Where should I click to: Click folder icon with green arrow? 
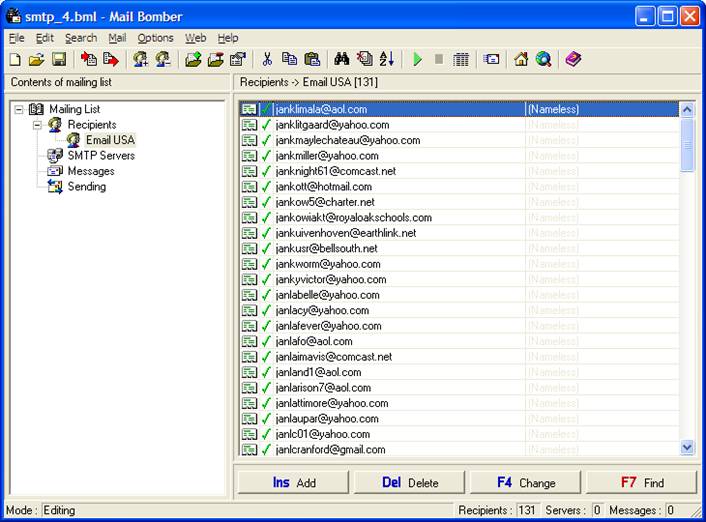tap(193, 59)
